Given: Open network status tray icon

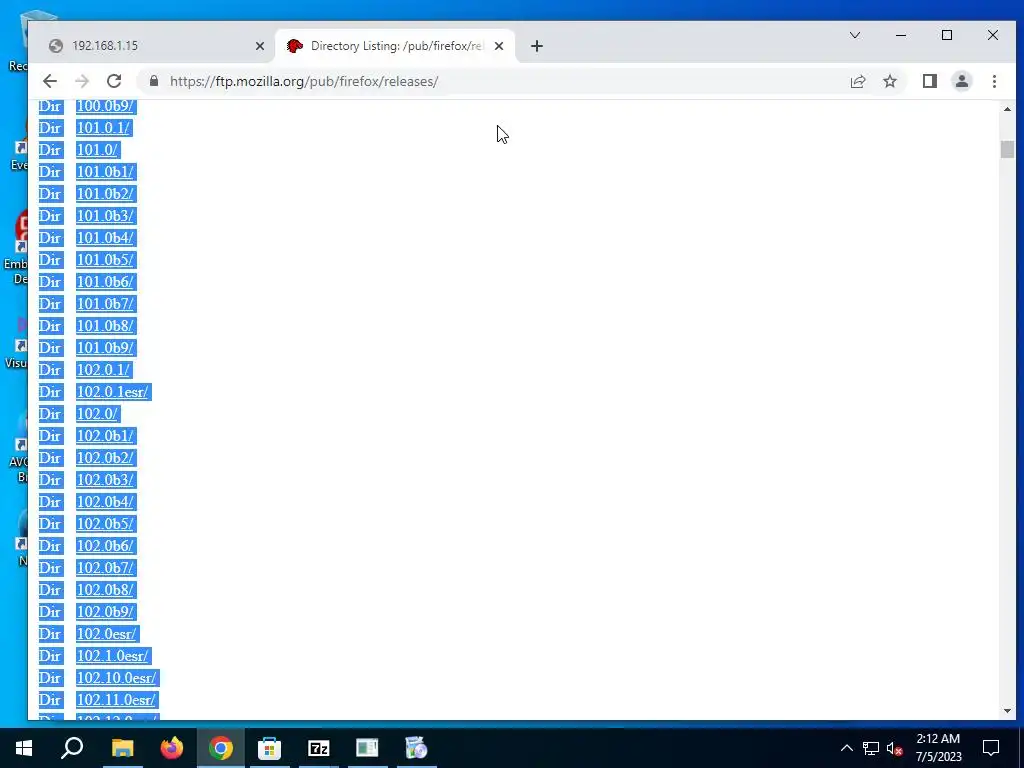Looking at the screenshot, I should tap(871, 748).
